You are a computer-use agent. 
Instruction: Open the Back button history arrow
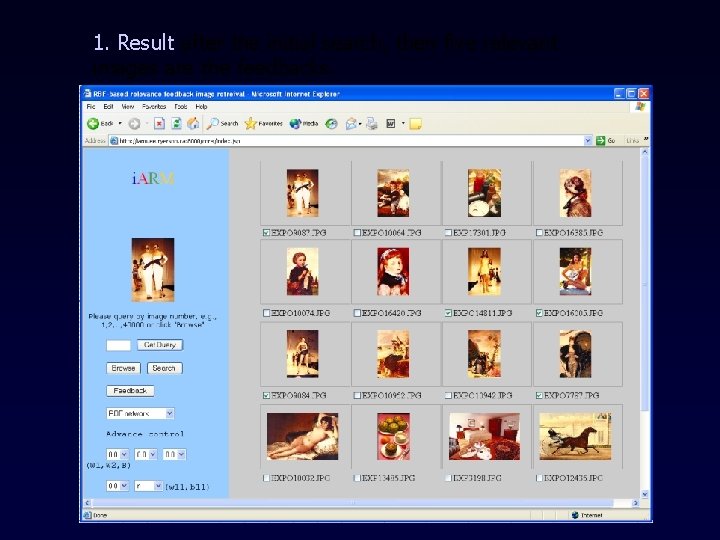tap(120, 124)
